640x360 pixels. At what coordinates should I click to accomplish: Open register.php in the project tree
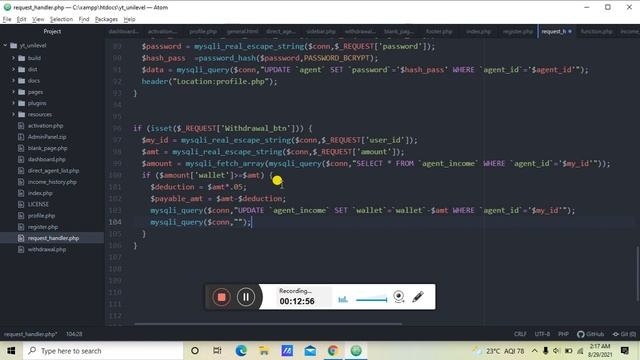pyautogui.click(x=43, y=227)
